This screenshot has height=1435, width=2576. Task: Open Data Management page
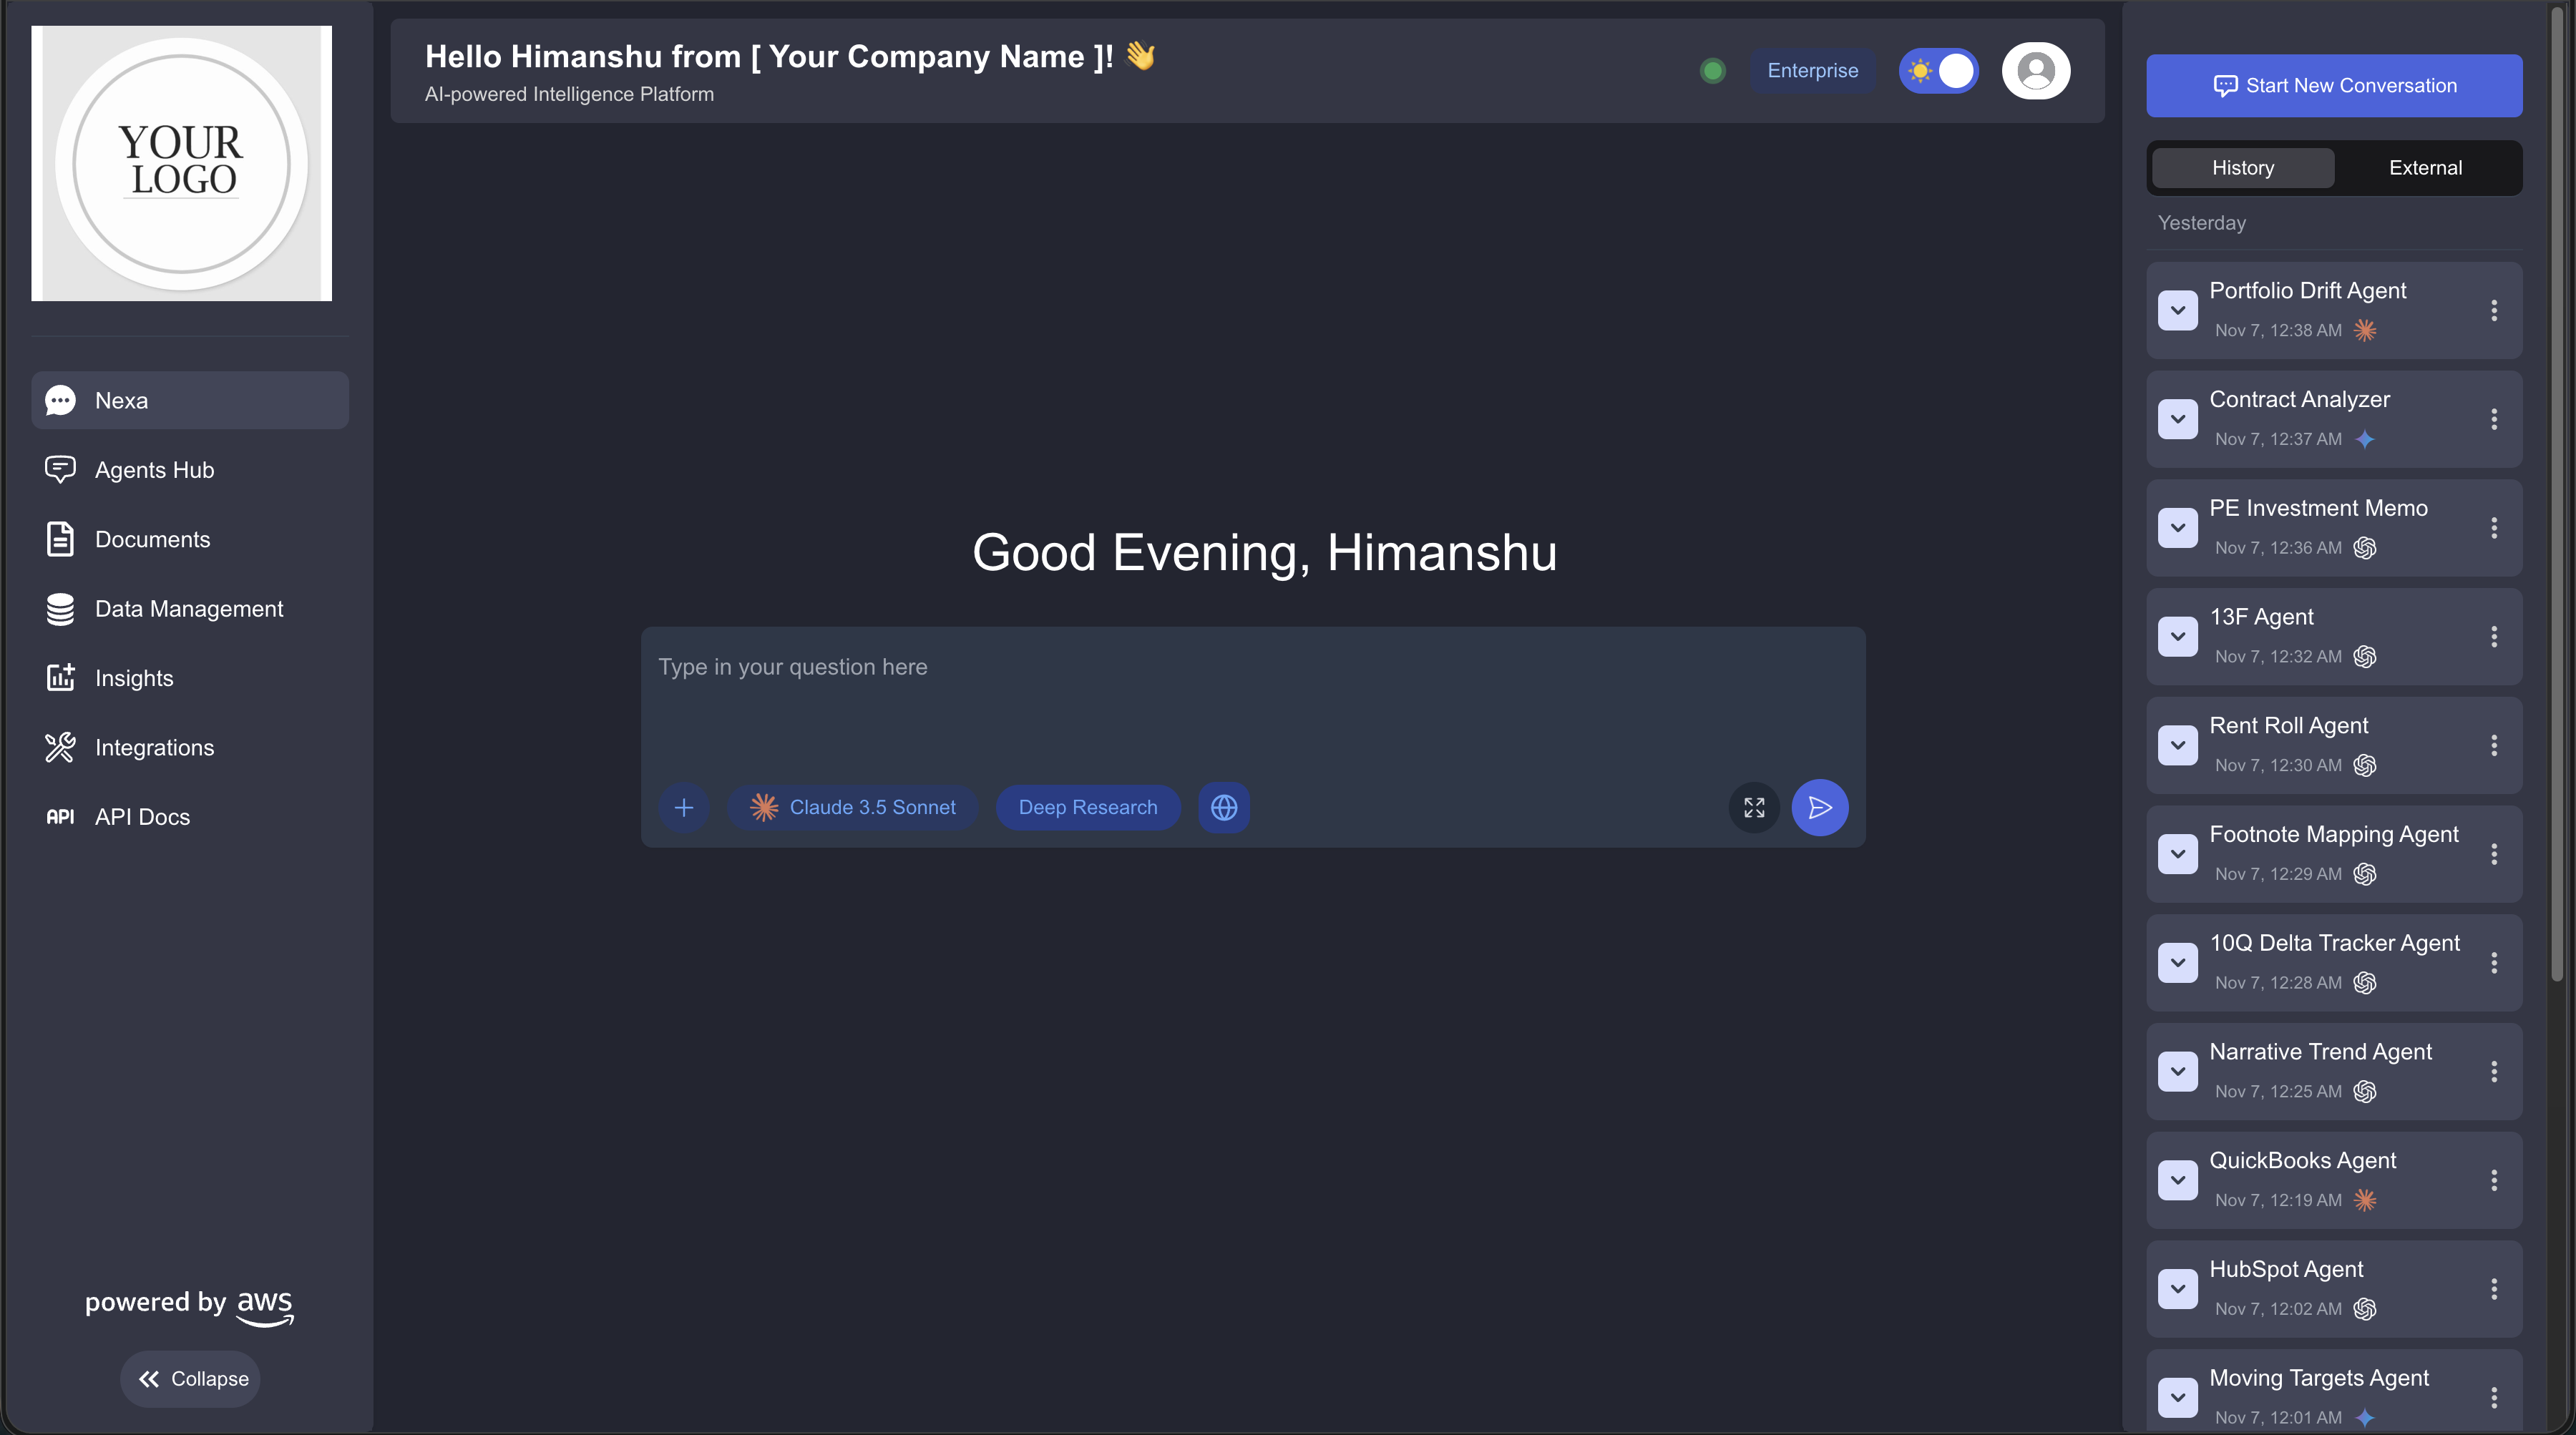point(190,609)
